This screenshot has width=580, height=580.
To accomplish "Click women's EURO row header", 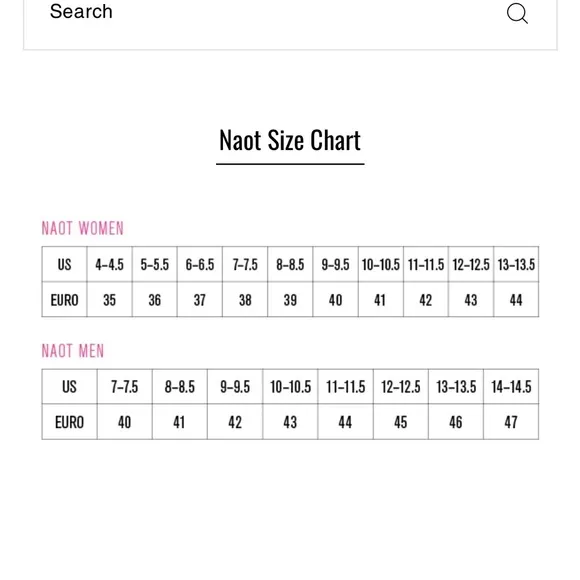I will (x=64, y=300).
